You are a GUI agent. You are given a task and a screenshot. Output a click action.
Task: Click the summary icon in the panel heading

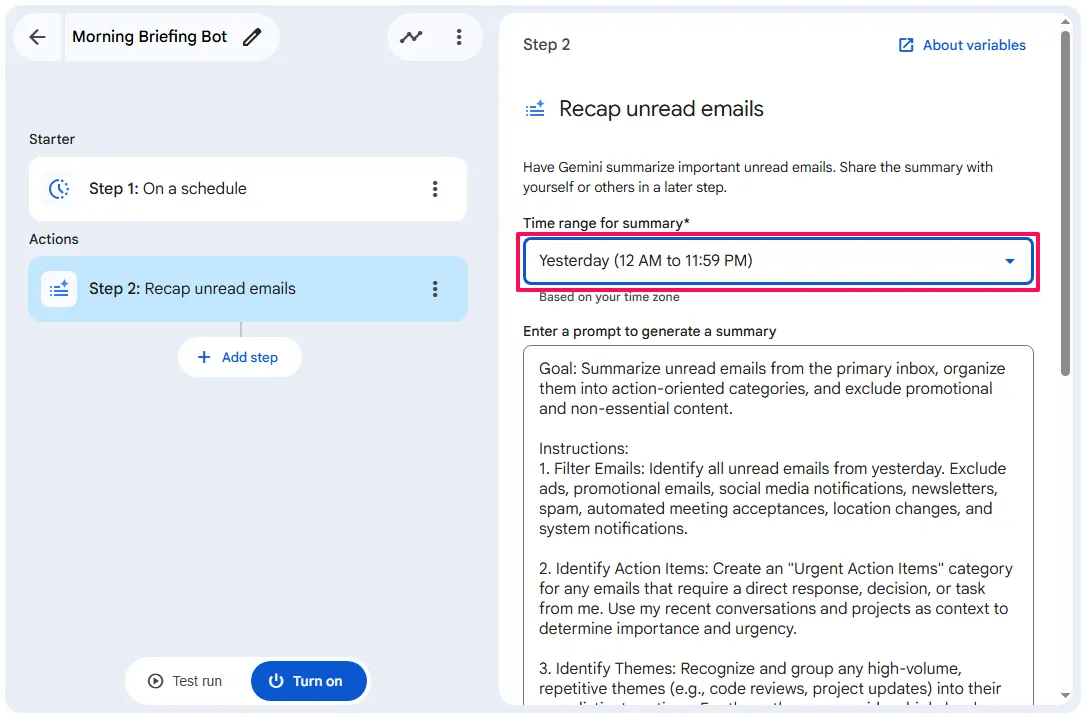click(536, 109)
